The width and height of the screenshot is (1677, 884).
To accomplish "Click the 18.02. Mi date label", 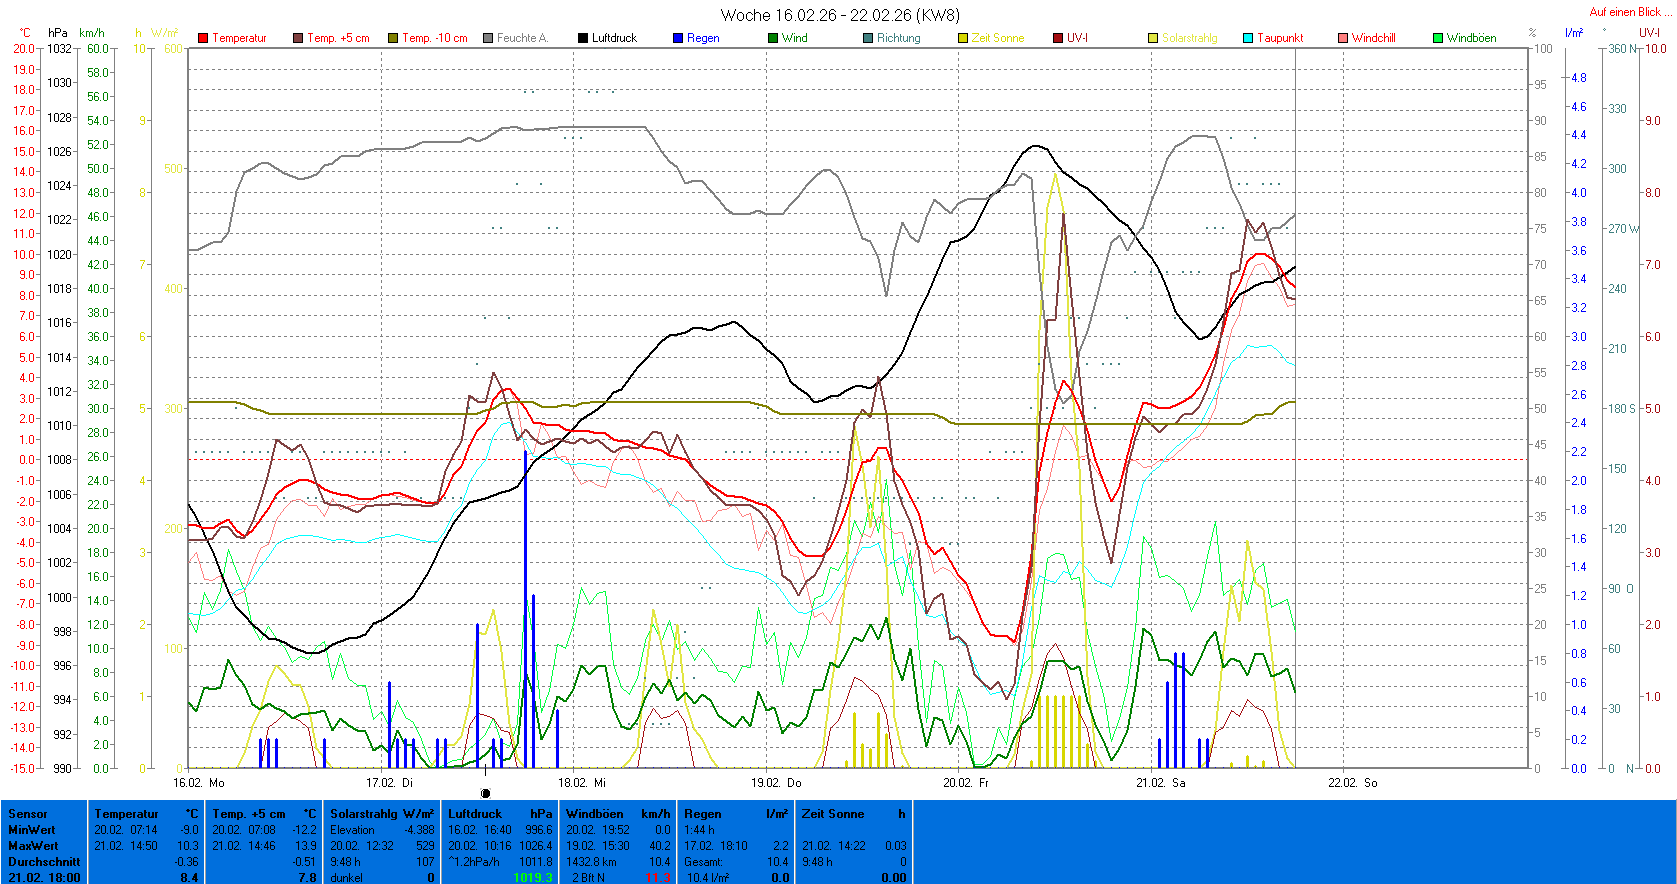I will 582,783.
